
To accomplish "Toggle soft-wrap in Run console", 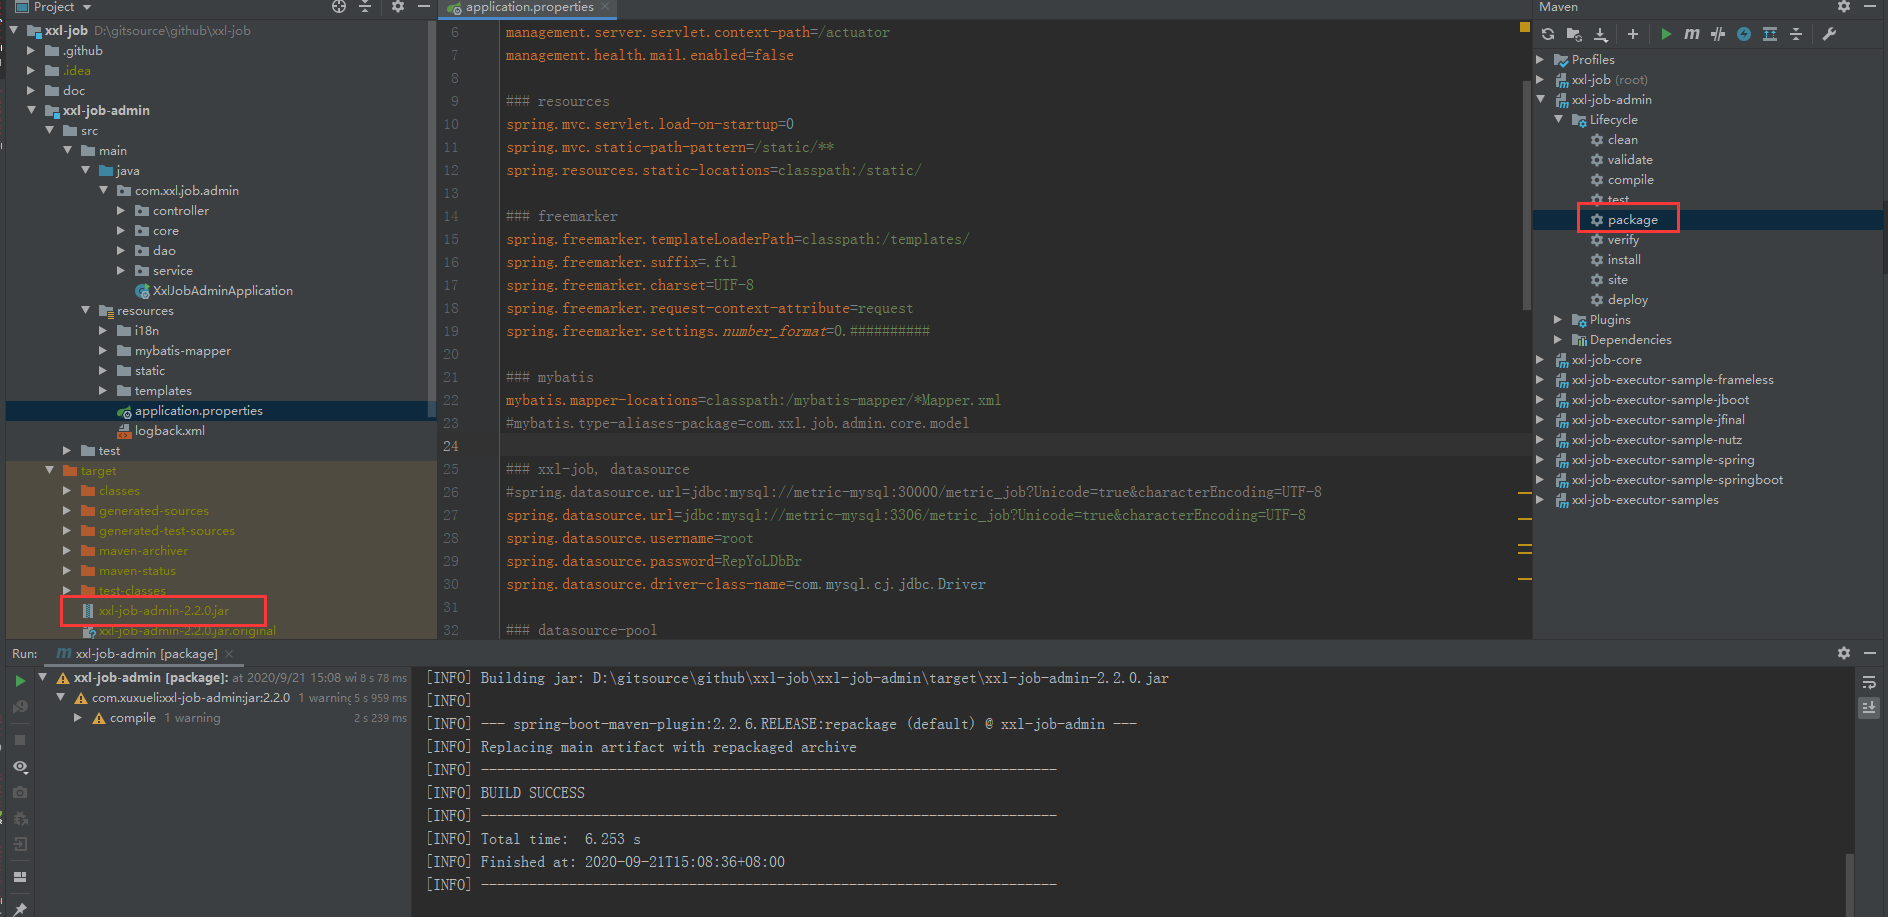I will pyautogui.click(x=1868, y=682).
